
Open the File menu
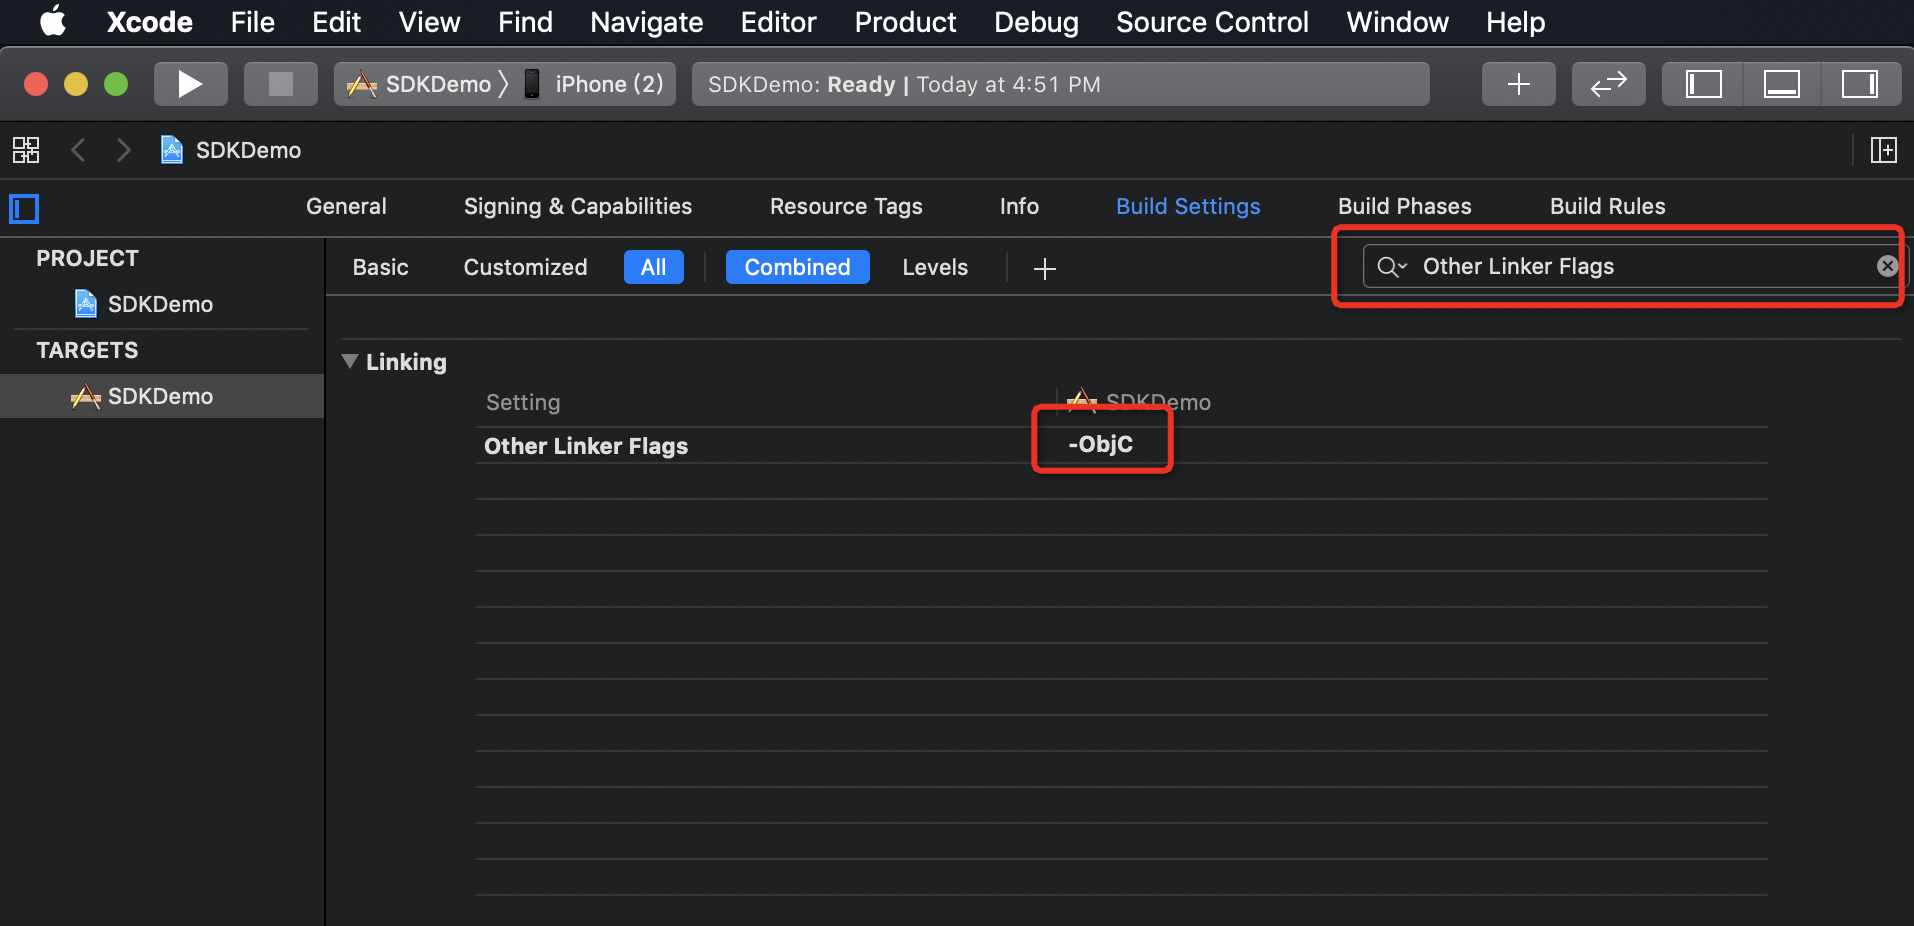[252, 22]
